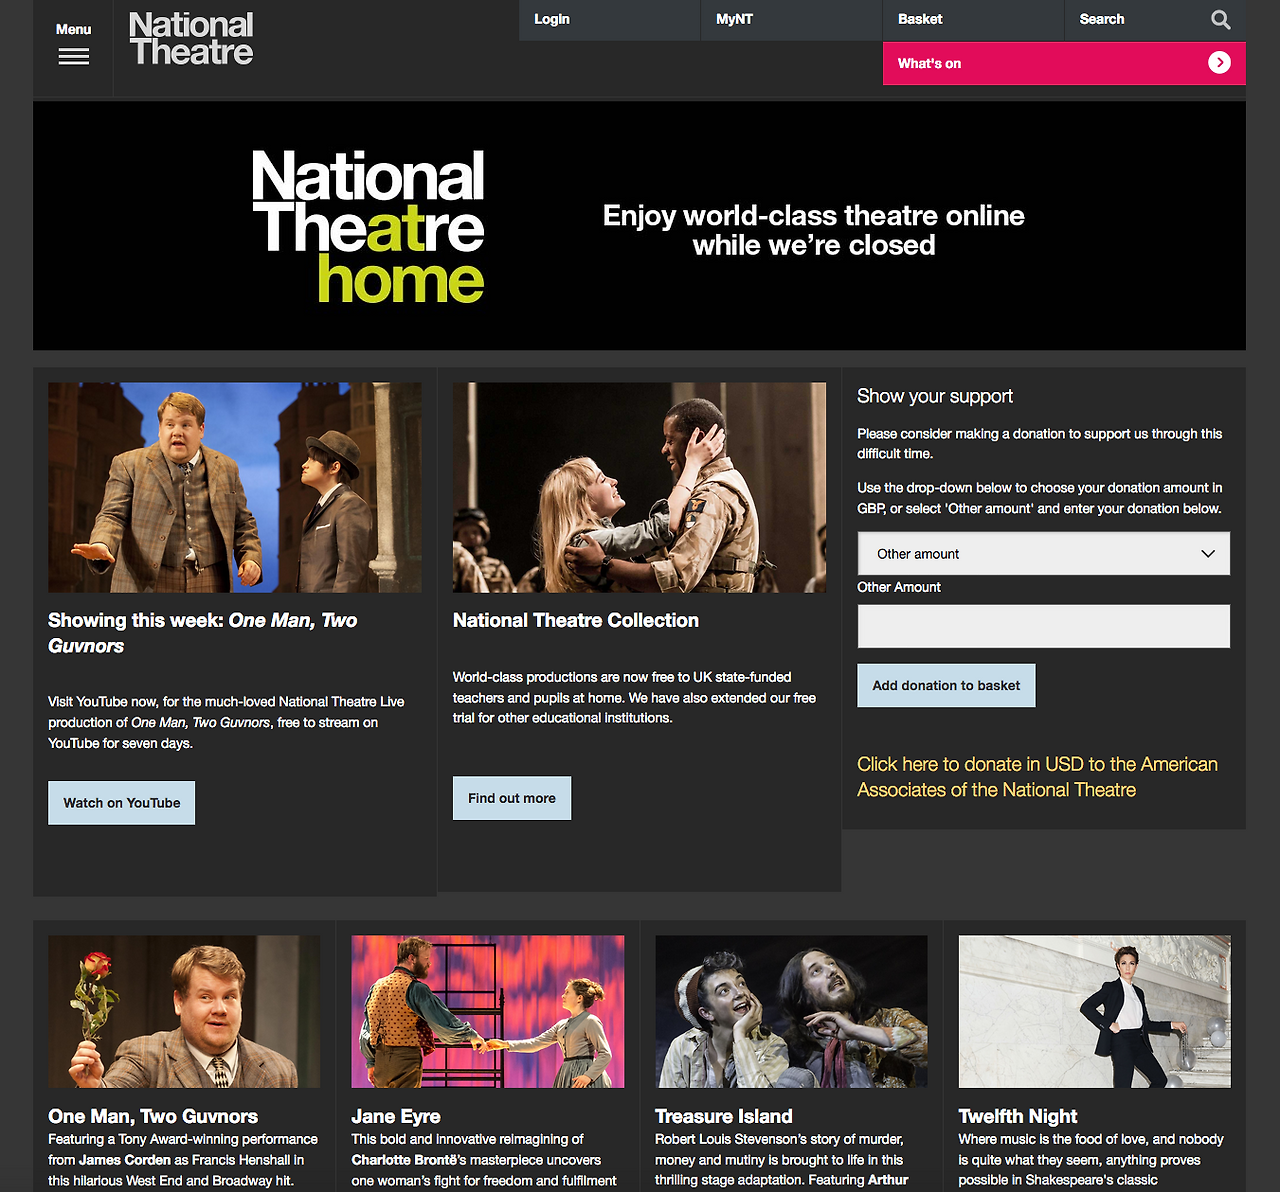Open the Treasure Island thumbnail image
Screen dimensions: 1280x1192
(791, 1012)
